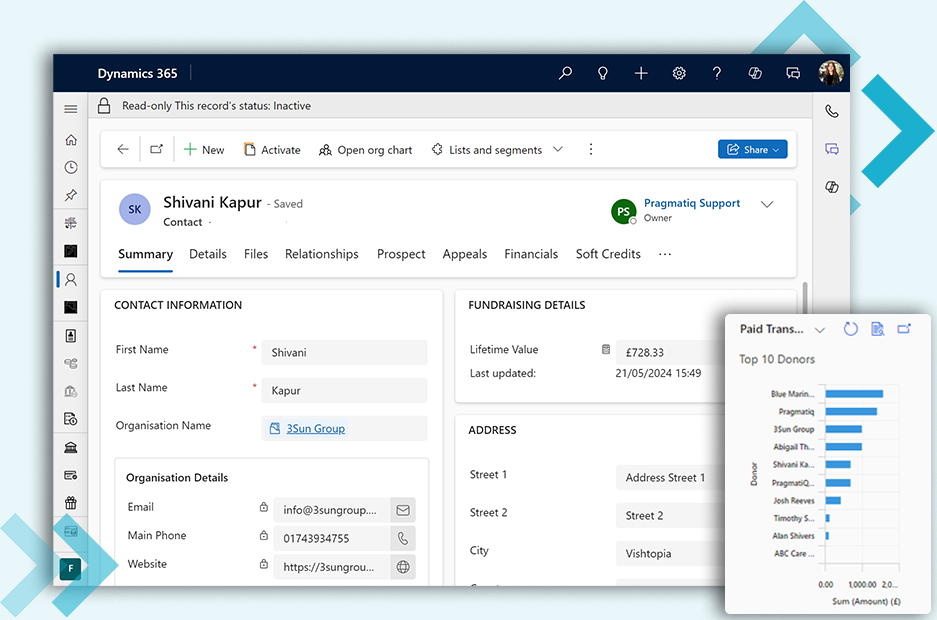
Task: Click the Blue Marine bar in chart
Action: point(853,394)
